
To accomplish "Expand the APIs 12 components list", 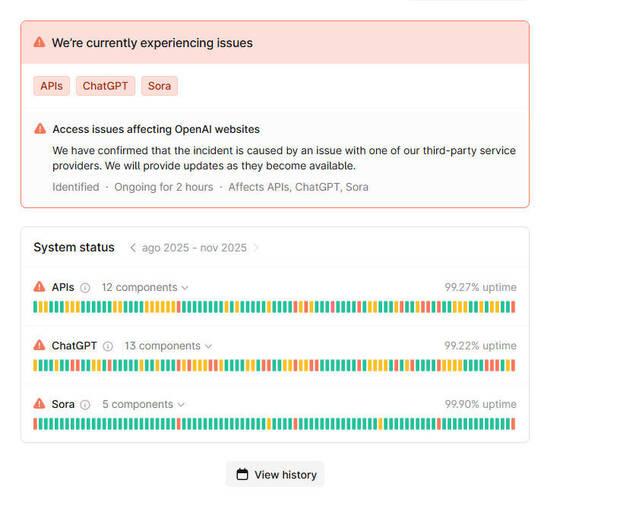I will point(145,288).
